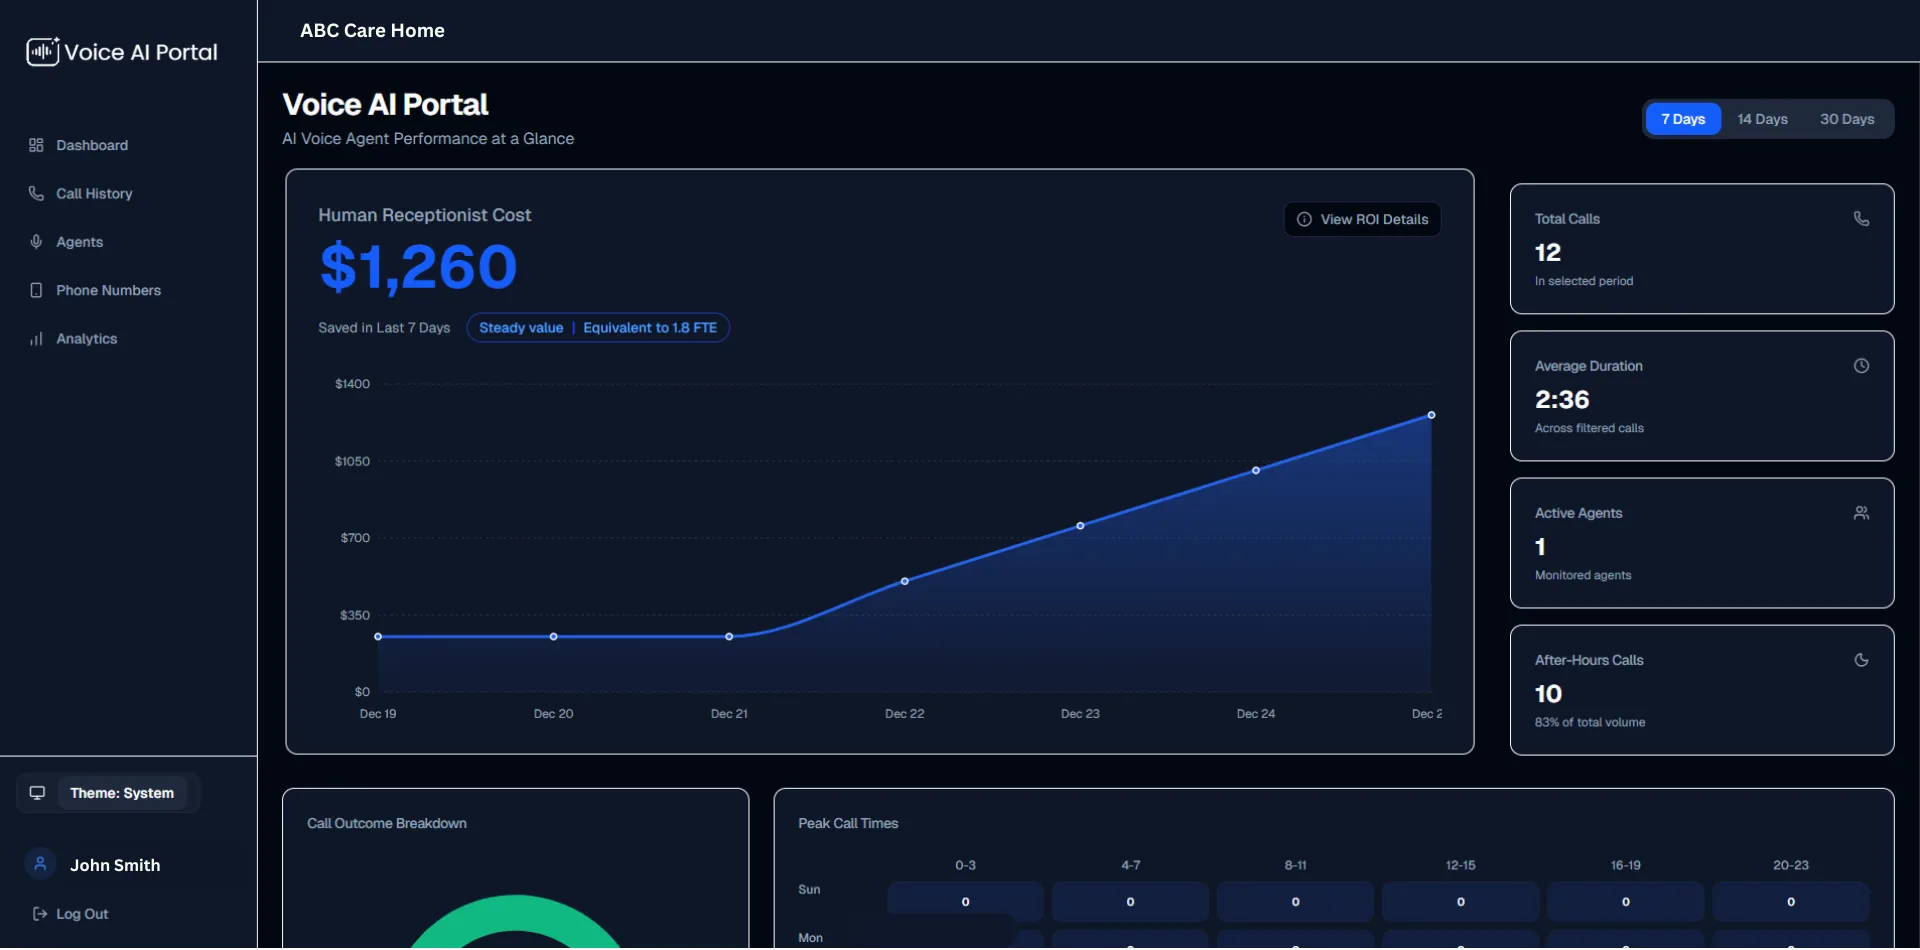1920x950 pixels.
Task: Click the Voice AI Portal logo
Action: coord(120,51)
